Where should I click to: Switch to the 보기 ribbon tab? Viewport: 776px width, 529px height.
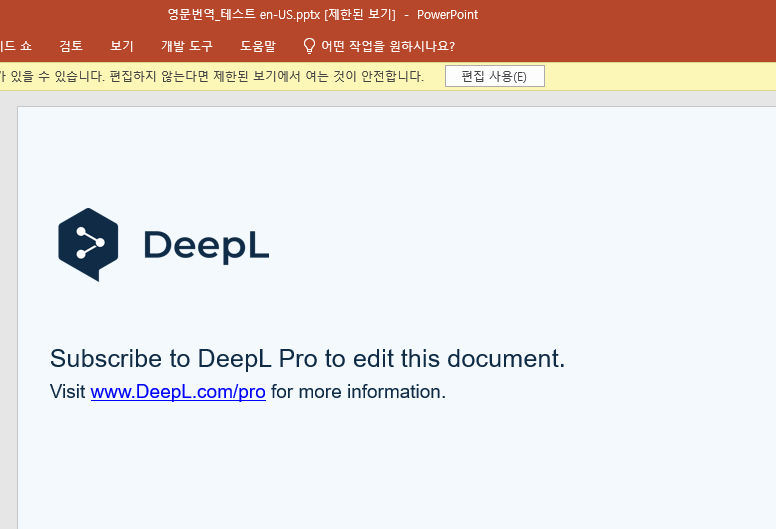coord(122,46)
